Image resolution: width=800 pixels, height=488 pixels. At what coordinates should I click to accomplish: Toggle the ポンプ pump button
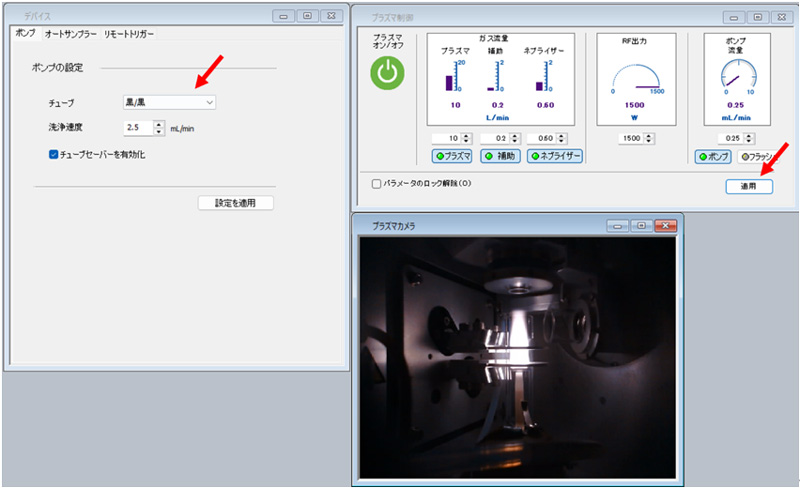coord(713,156)
